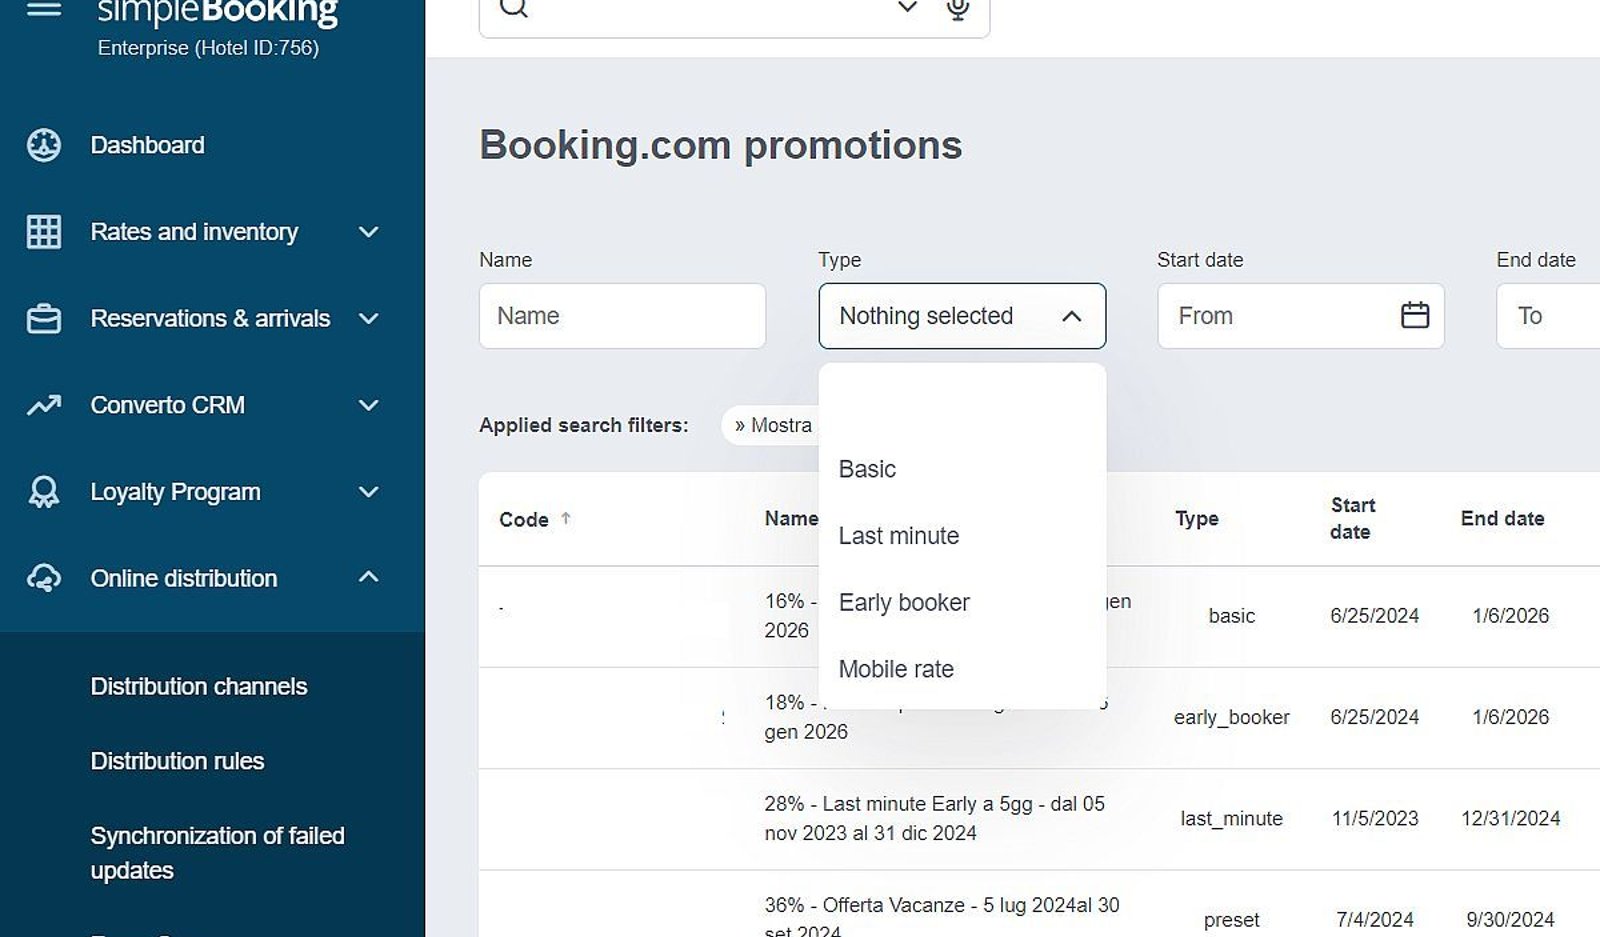Click the Converto CRM trend icon
This screenshot has width=1600, height=937.
[x=44, y=405]
